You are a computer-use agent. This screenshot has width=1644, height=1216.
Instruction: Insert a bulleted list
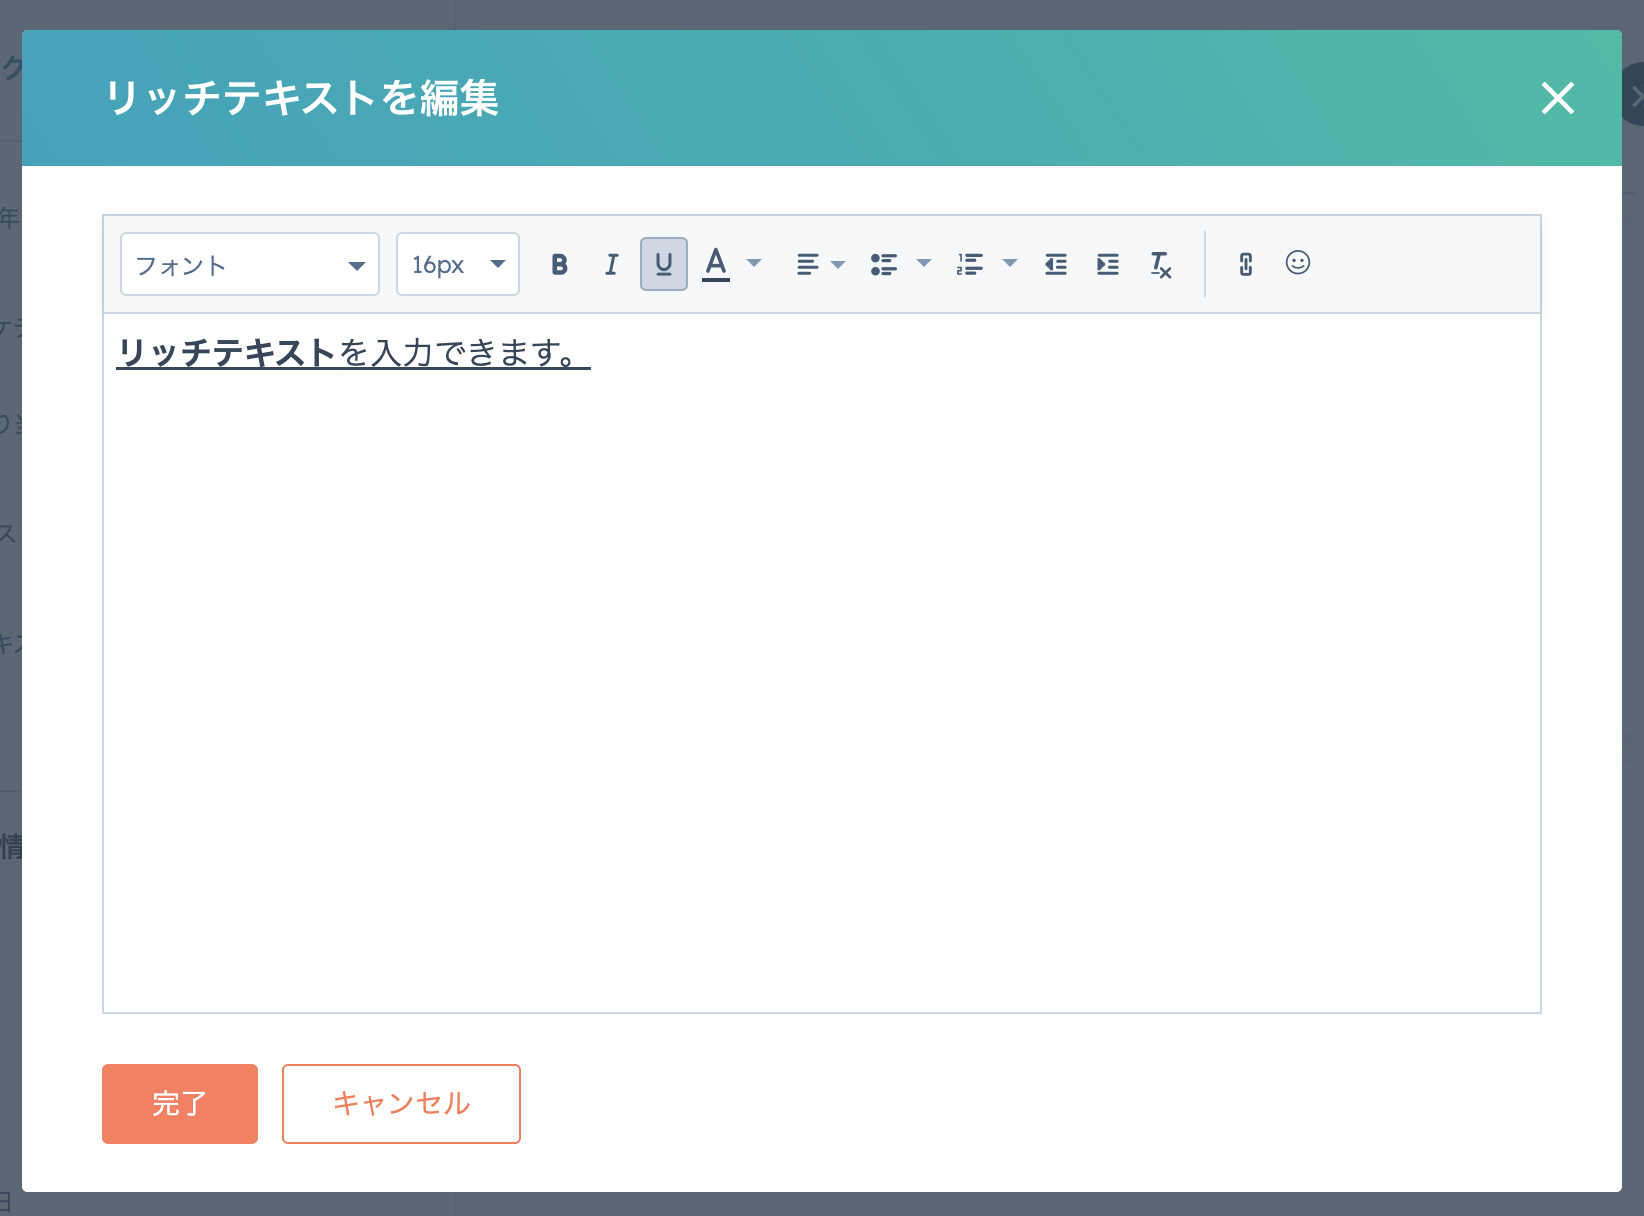pyautogui.click(x=883, y=264)
